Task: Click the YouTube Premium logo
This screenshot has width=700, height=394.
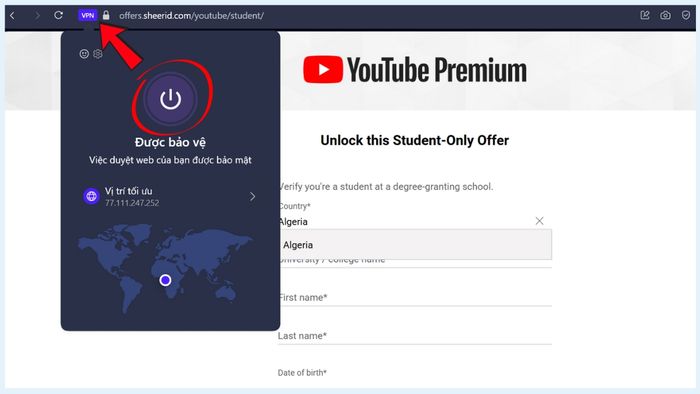Action: (x=415, y=70)
